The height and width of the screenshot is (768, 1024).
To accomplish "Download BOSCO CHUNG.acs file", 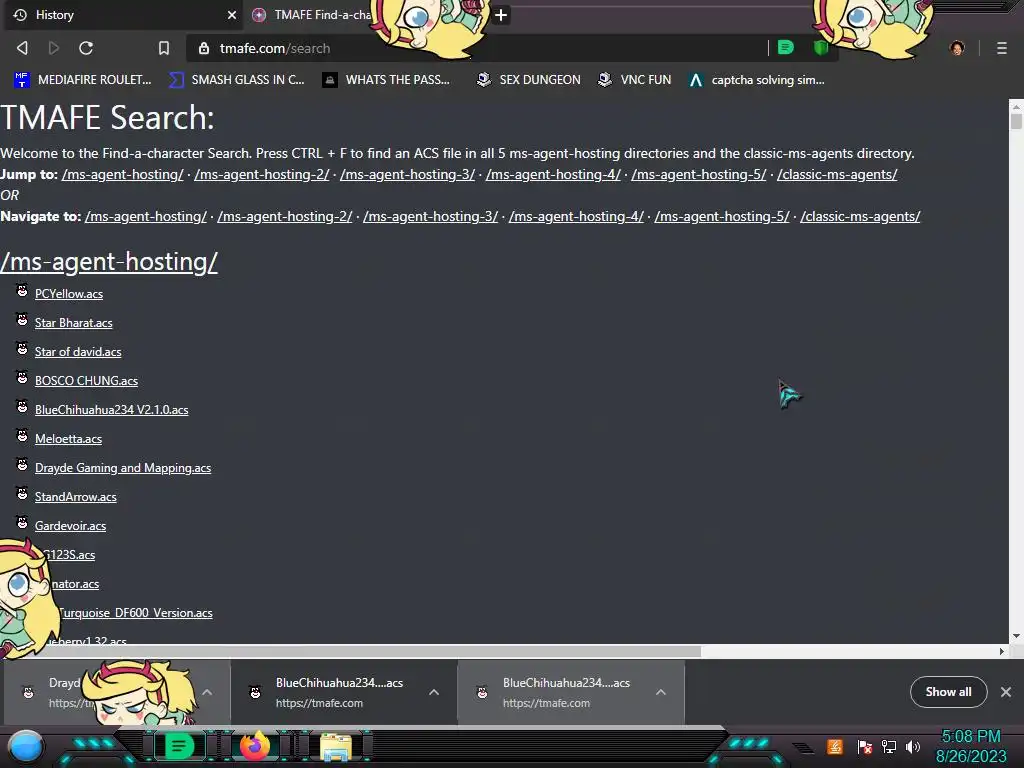I will tap(86, 381).
